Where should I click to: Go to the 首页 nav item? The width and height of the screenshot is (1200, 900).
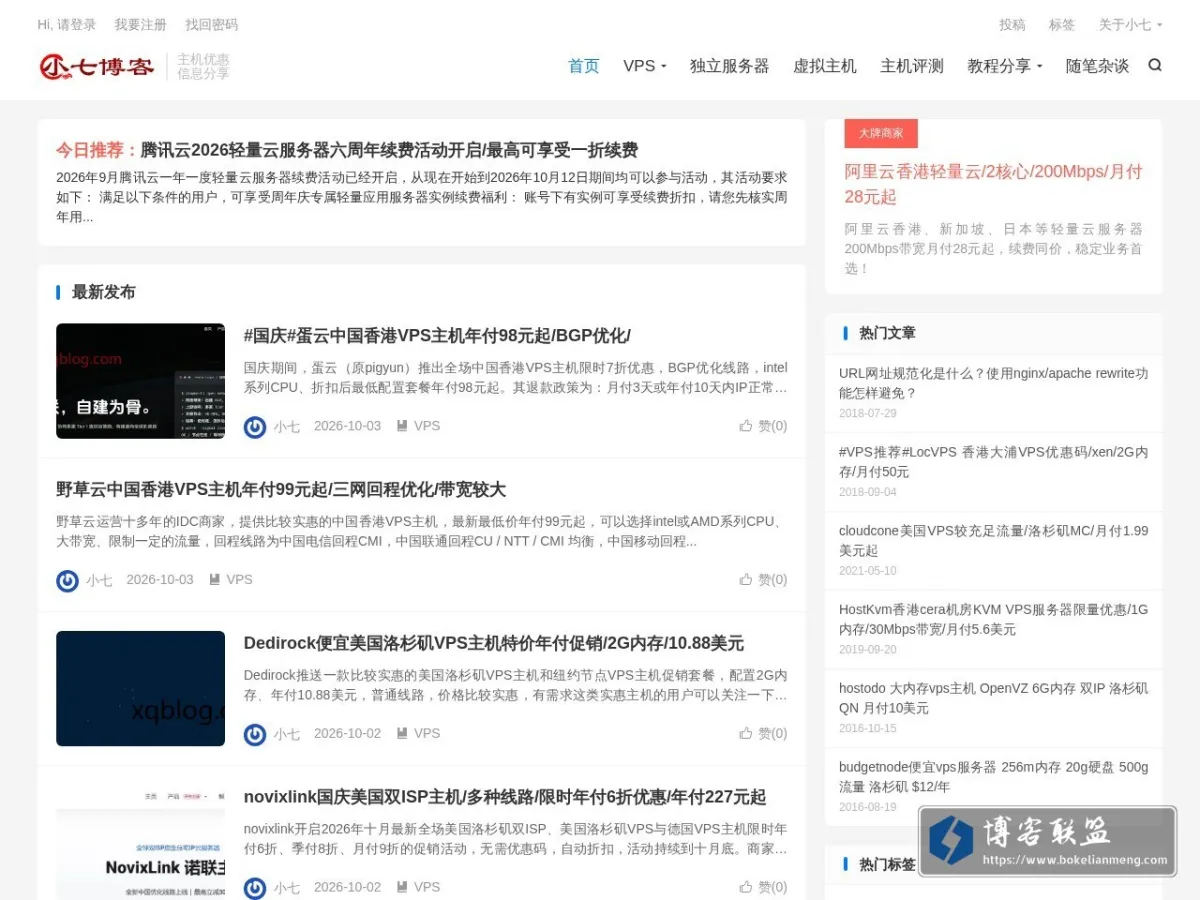tap(584, 66)
